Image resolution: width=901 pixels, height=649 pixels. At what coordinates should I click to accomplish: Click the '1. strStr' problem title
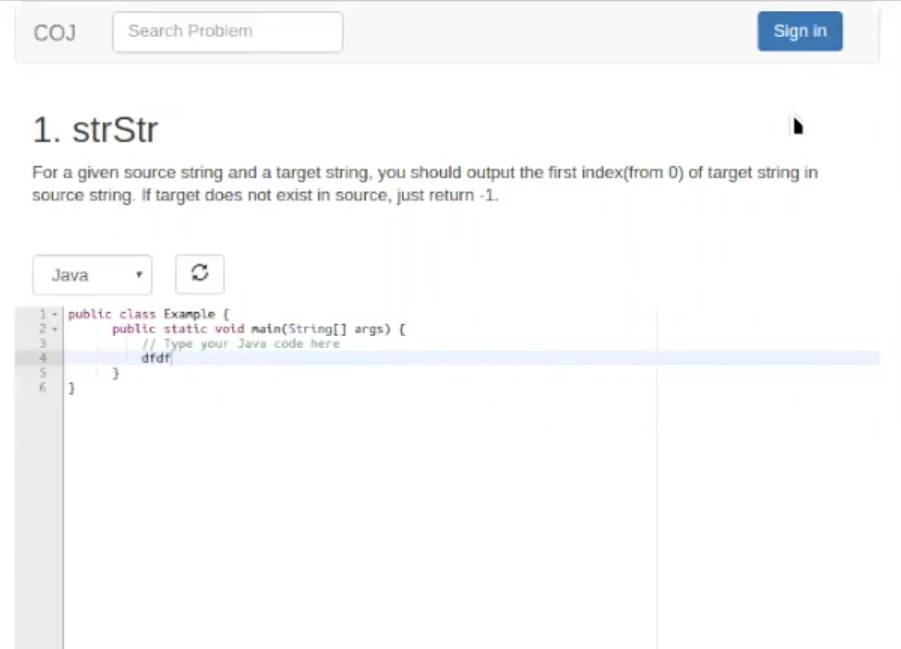[95, 130]
